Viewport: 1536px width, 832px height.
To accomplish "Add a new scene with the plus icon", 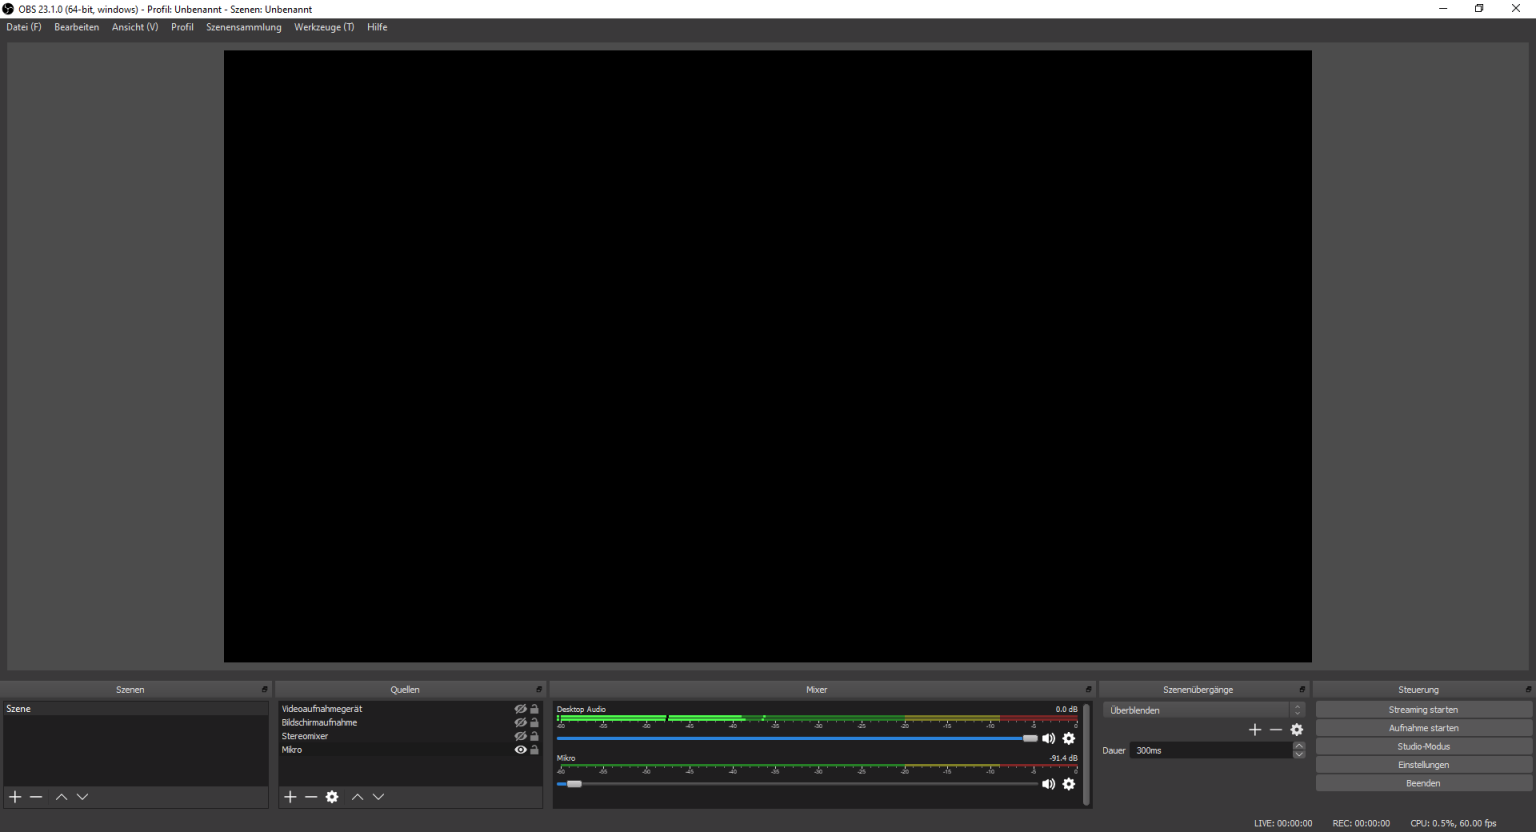I will [15, 797].
